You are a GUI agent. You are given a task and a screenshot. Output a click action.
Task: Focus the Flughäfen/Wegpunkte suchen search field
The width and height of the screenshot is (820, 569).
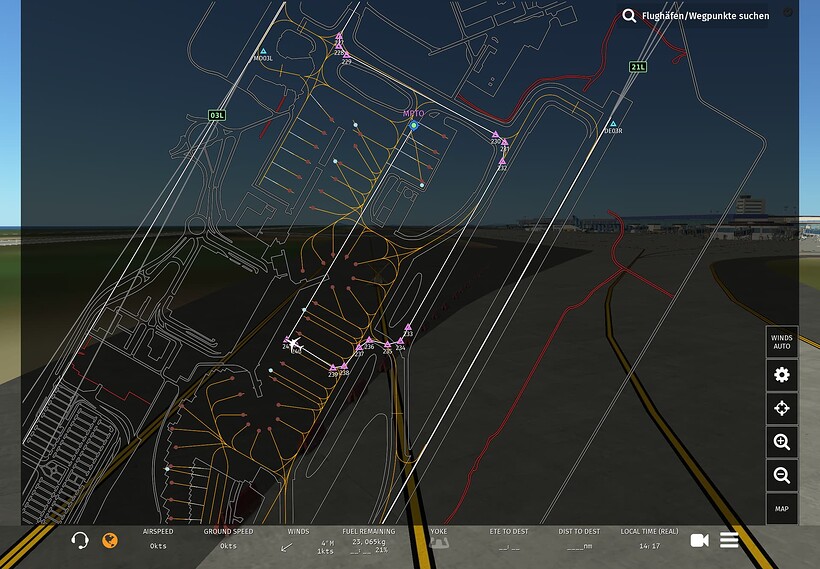coord(705,16)
